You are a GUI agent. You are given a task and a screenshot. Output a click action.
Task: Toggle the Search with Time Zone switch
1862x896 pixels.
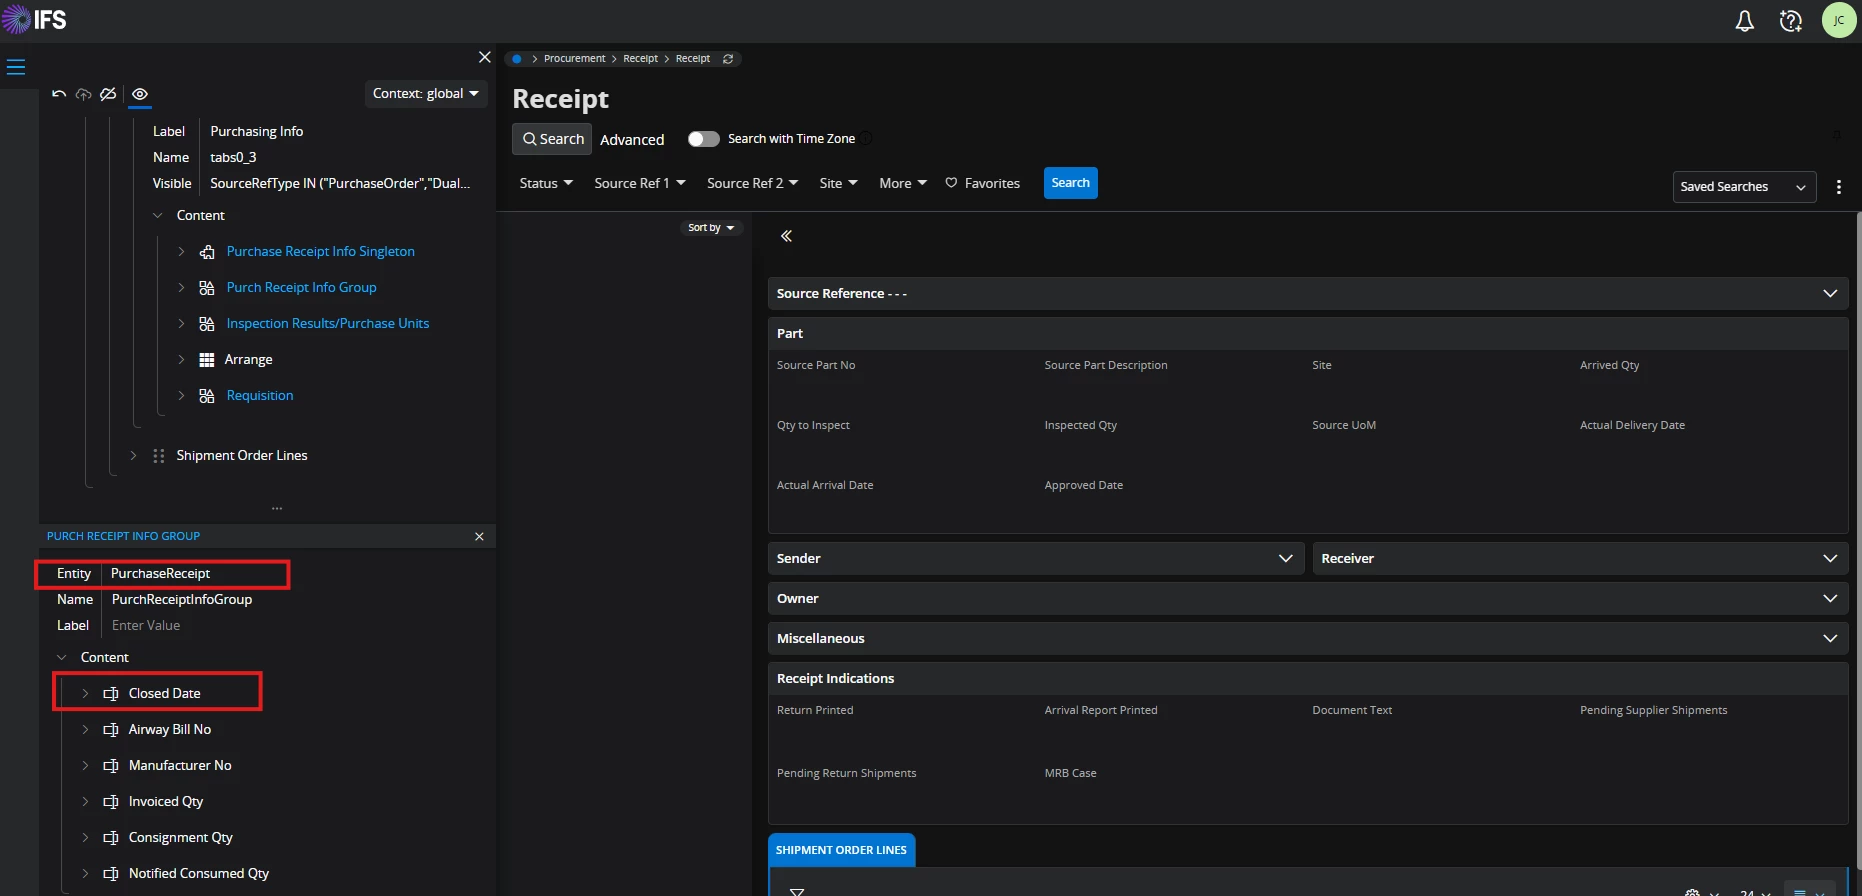click(x=703, y=139)
